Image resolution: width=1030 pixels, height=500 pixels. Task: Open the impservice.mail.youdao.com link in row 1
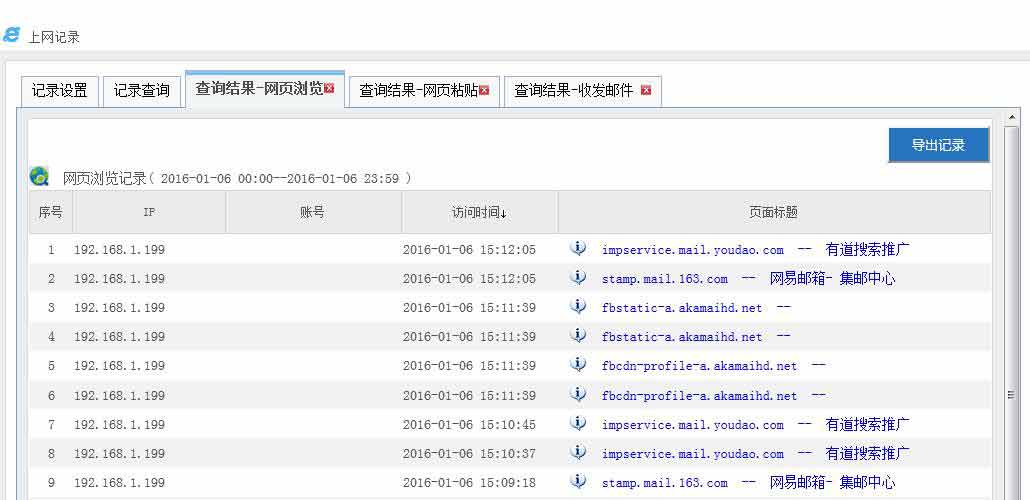(x=692, y=250)
